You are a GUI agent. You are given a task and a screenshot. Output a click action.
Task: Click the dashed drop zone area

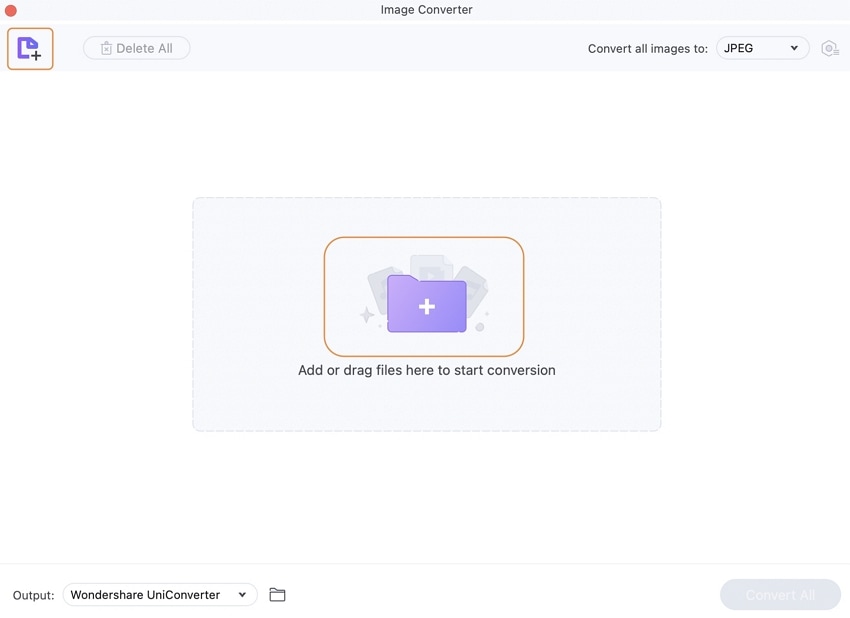click(x=427, y=314)
